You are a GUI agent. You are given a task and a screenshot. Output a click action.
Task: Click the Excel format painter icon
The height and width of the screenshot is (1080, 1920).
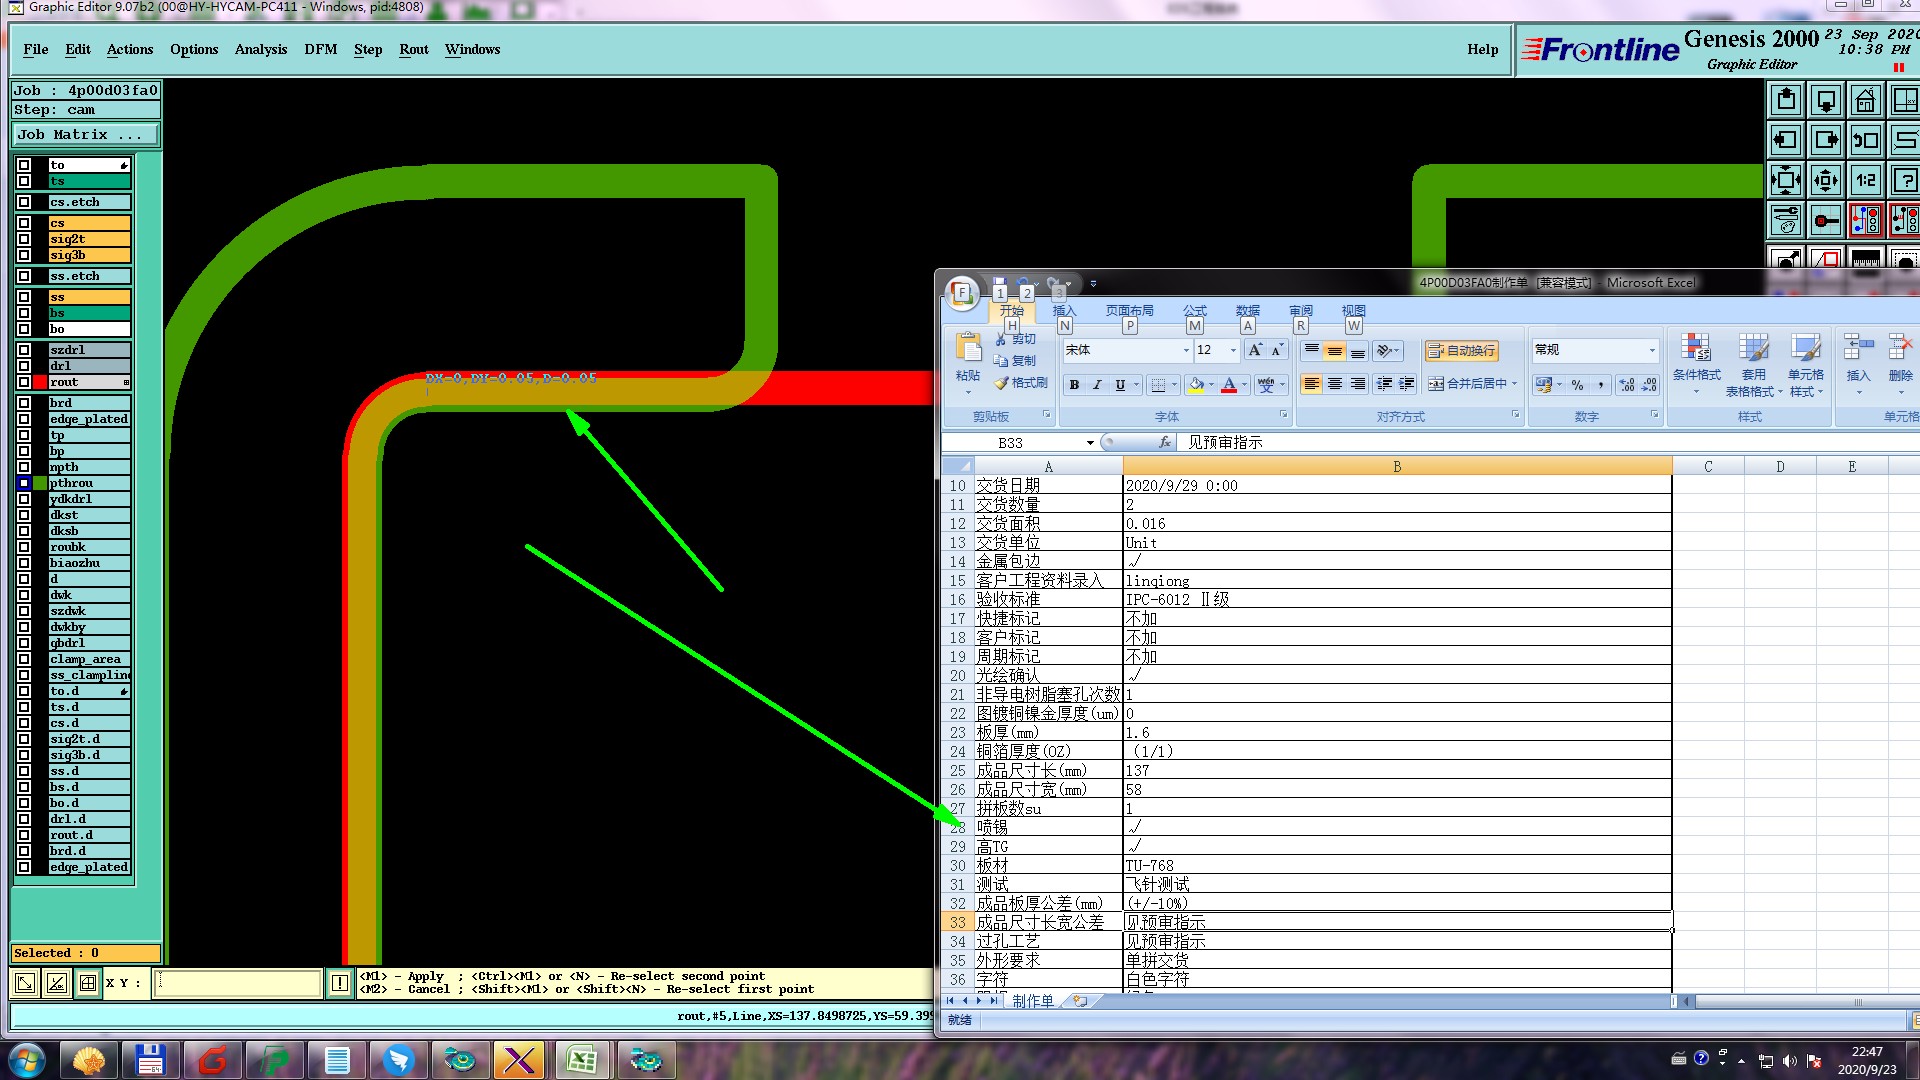1021,383
